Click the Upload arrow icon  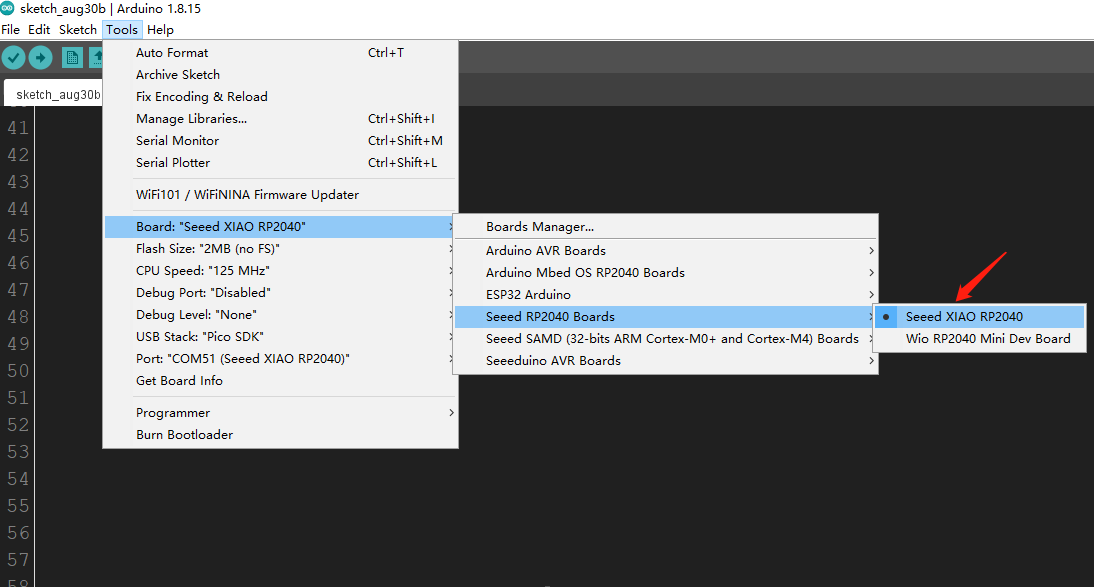[x=40, y=57]
